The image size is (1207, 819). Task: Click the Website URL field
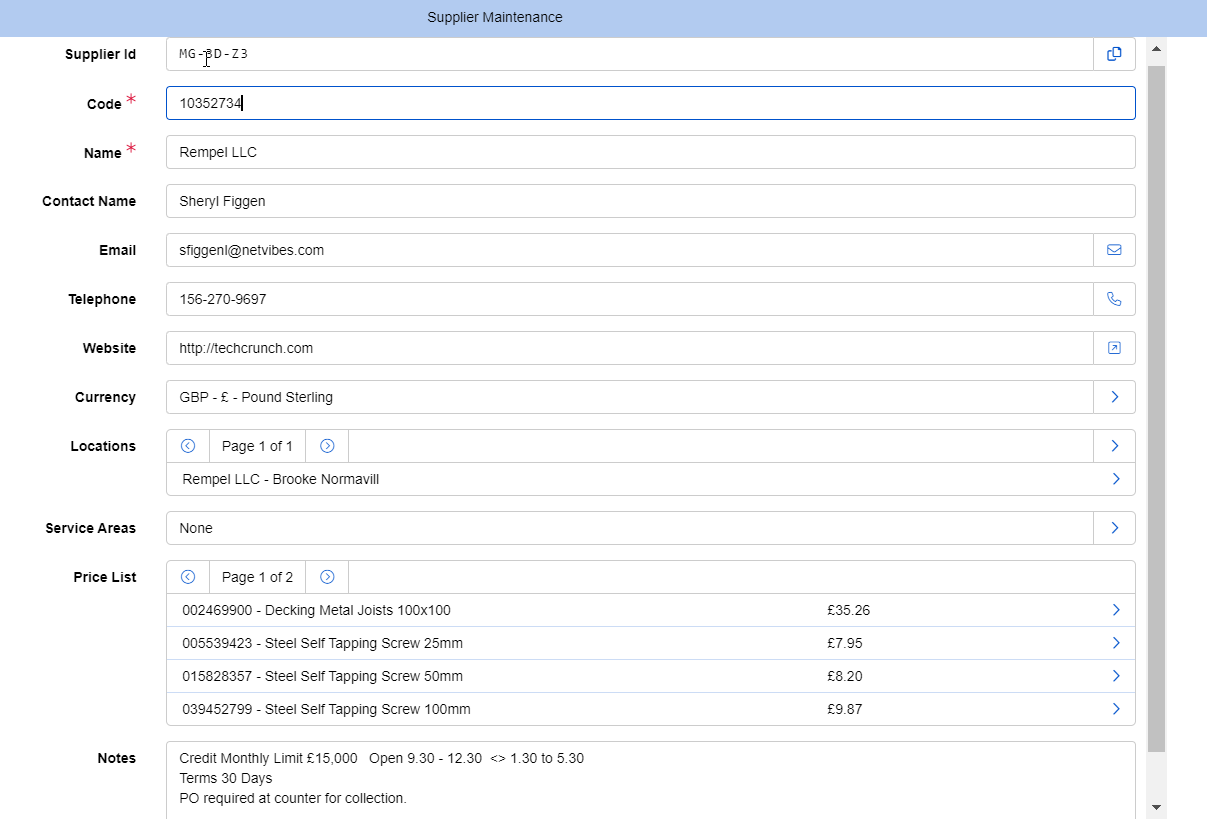tap(630, 348)
